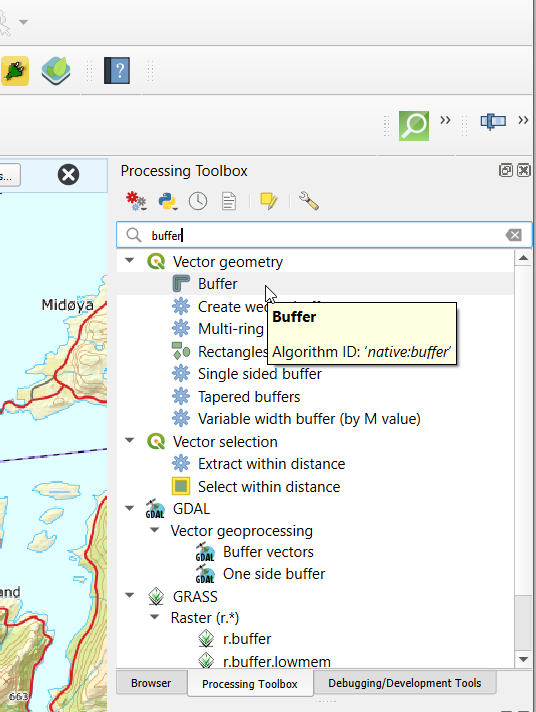Collapse the Vector selection group

click(x=129, y=440)
